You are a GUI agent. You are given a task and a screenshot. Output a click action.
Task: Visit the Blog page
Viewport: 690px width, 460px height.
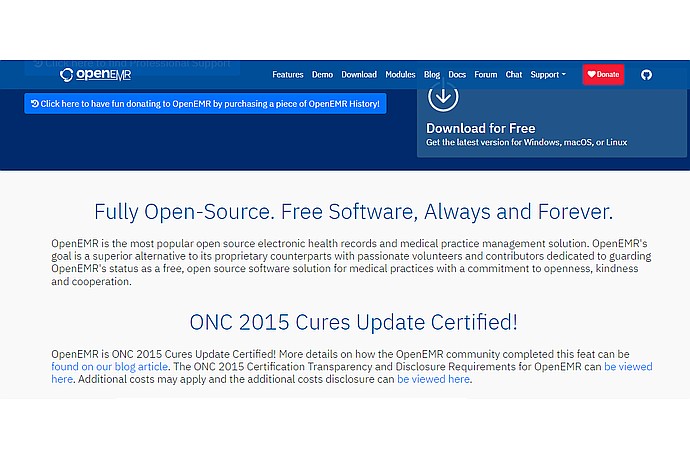(432, 75)
